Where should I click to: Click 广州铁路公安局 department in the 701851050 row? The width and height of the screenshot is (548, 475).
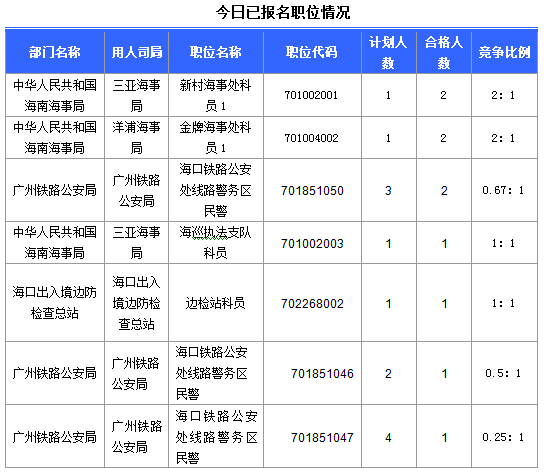tap(55, 190)
